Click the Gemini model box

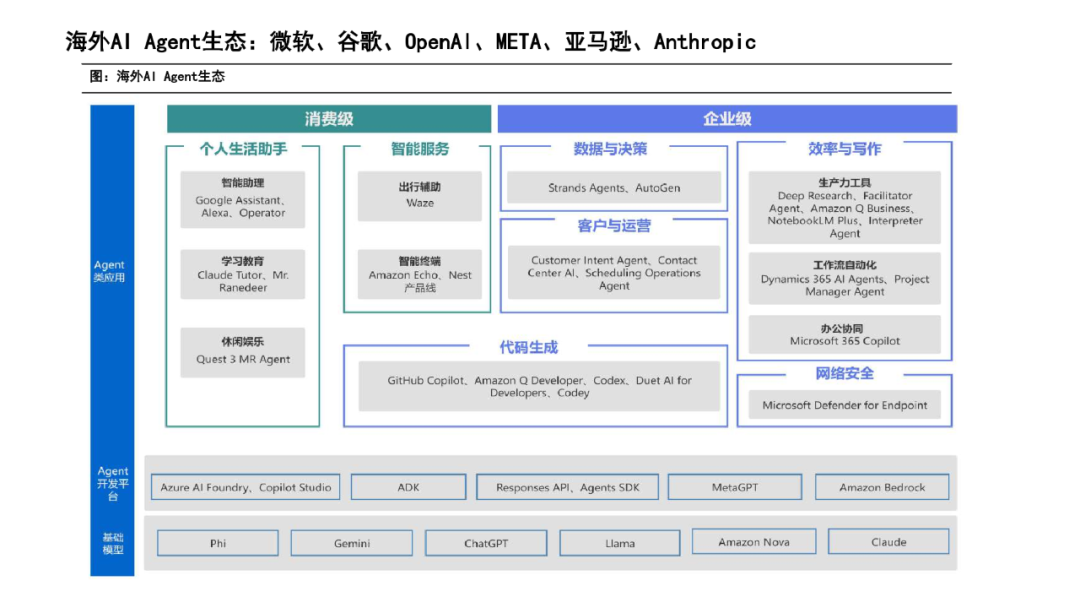coord(352,543)
